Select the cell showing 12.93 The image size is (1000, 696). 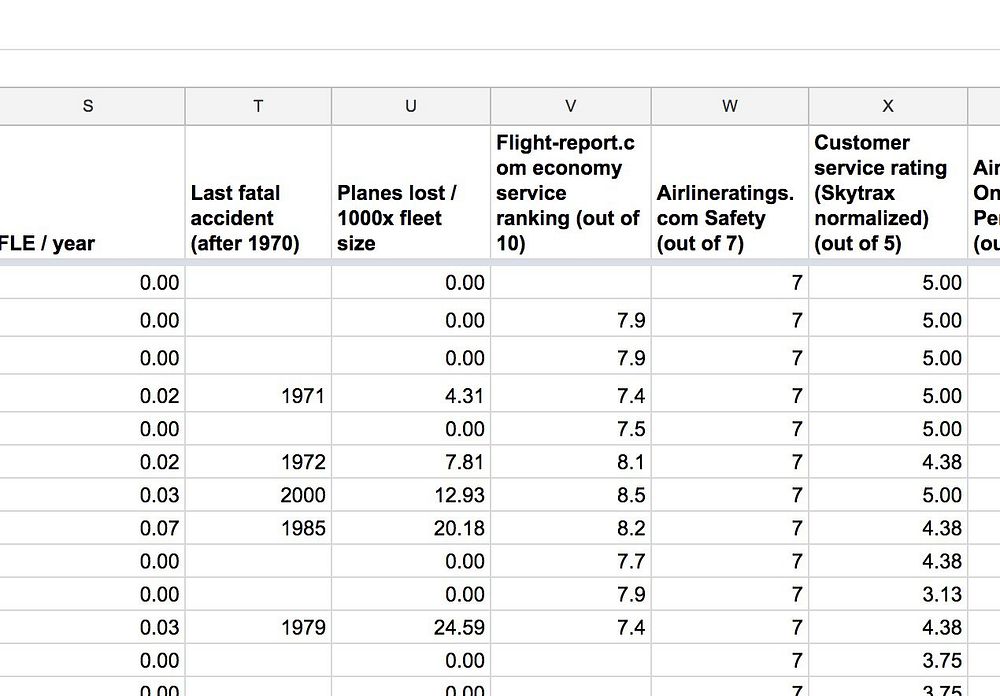410,495
